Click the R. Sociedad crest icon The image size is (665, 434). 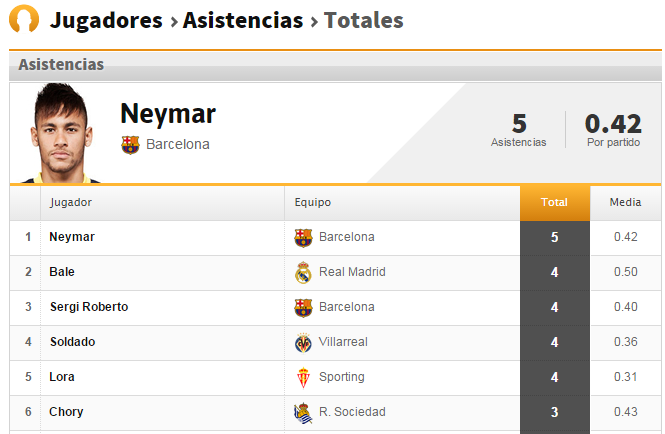tap(303, 413)
